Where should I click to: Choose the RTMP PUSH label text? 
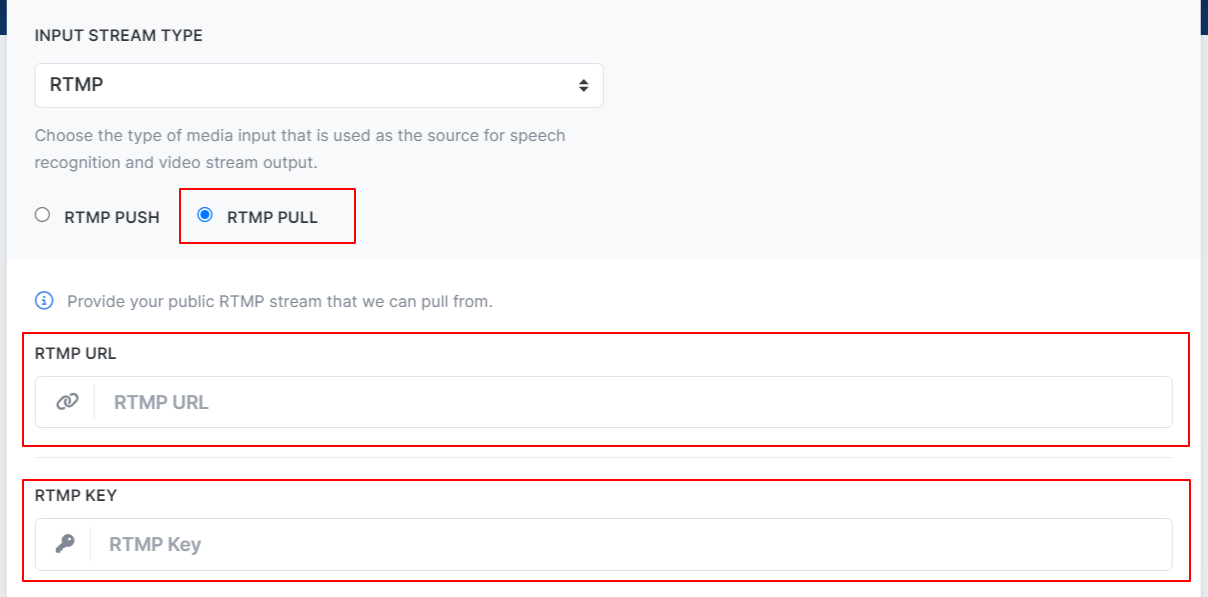point(112,217)
